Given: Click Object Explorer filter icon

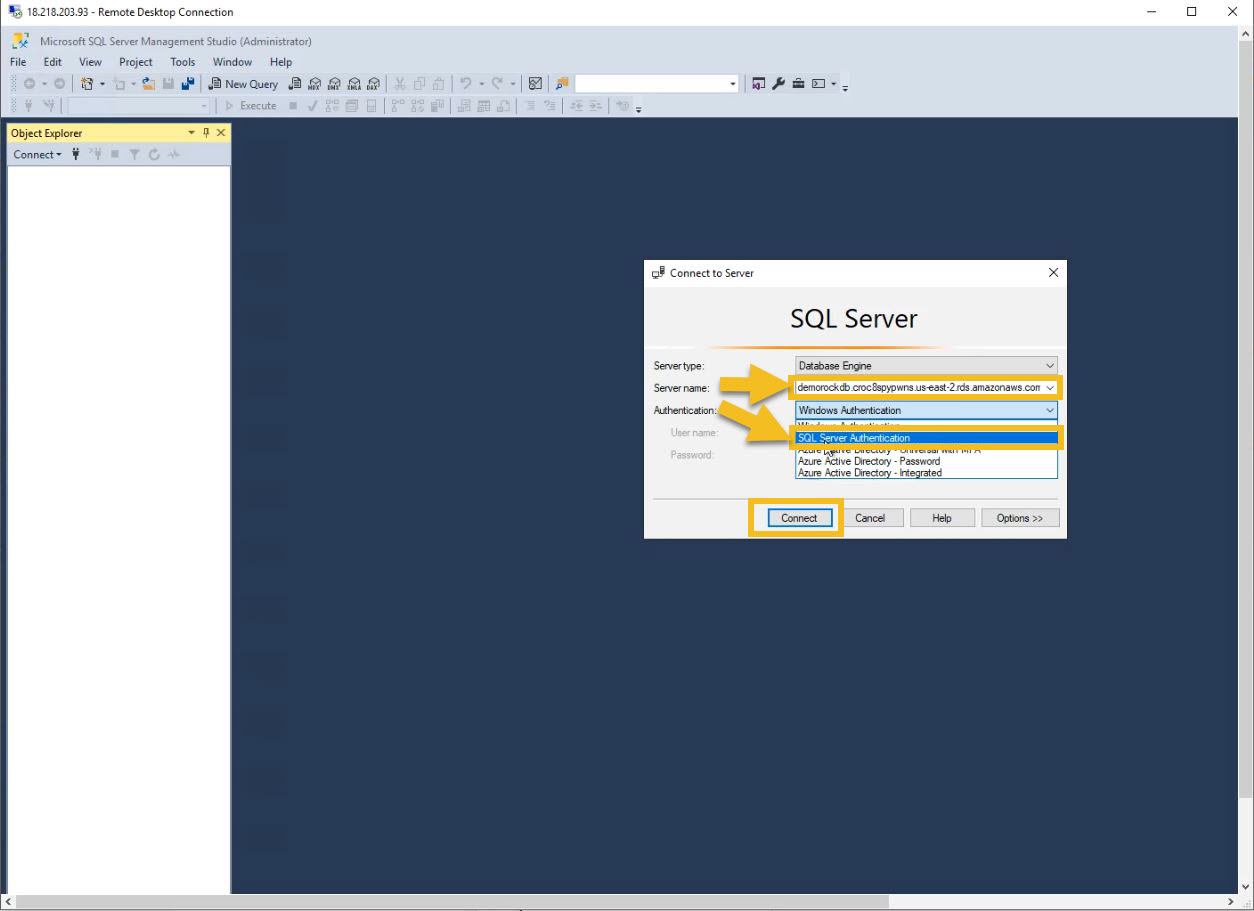Looking at the screenshot, I should pos(134,154).
